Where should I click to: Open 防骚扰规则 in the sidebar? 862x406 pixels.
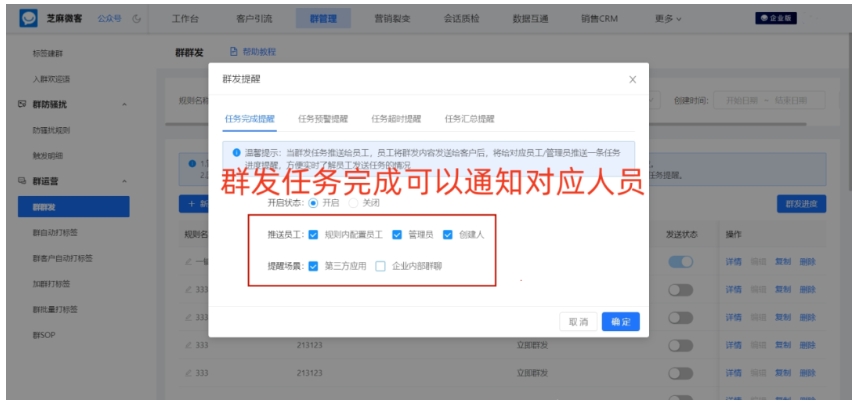pos(52,130)
